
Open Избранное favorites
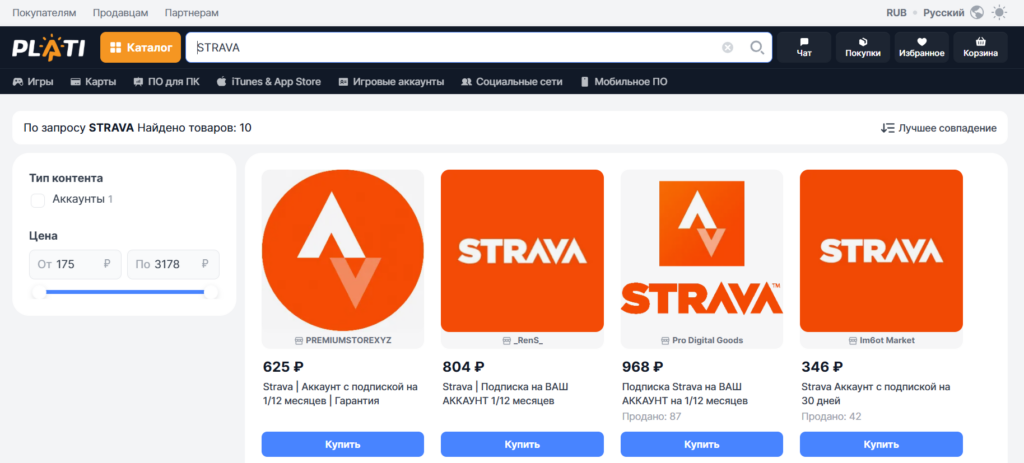click(921, 48)
